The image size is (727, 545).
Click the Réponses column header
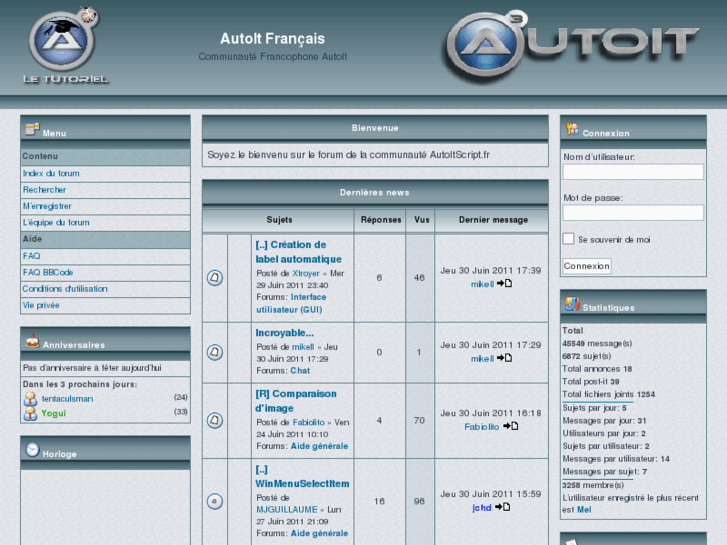[381, 220]
